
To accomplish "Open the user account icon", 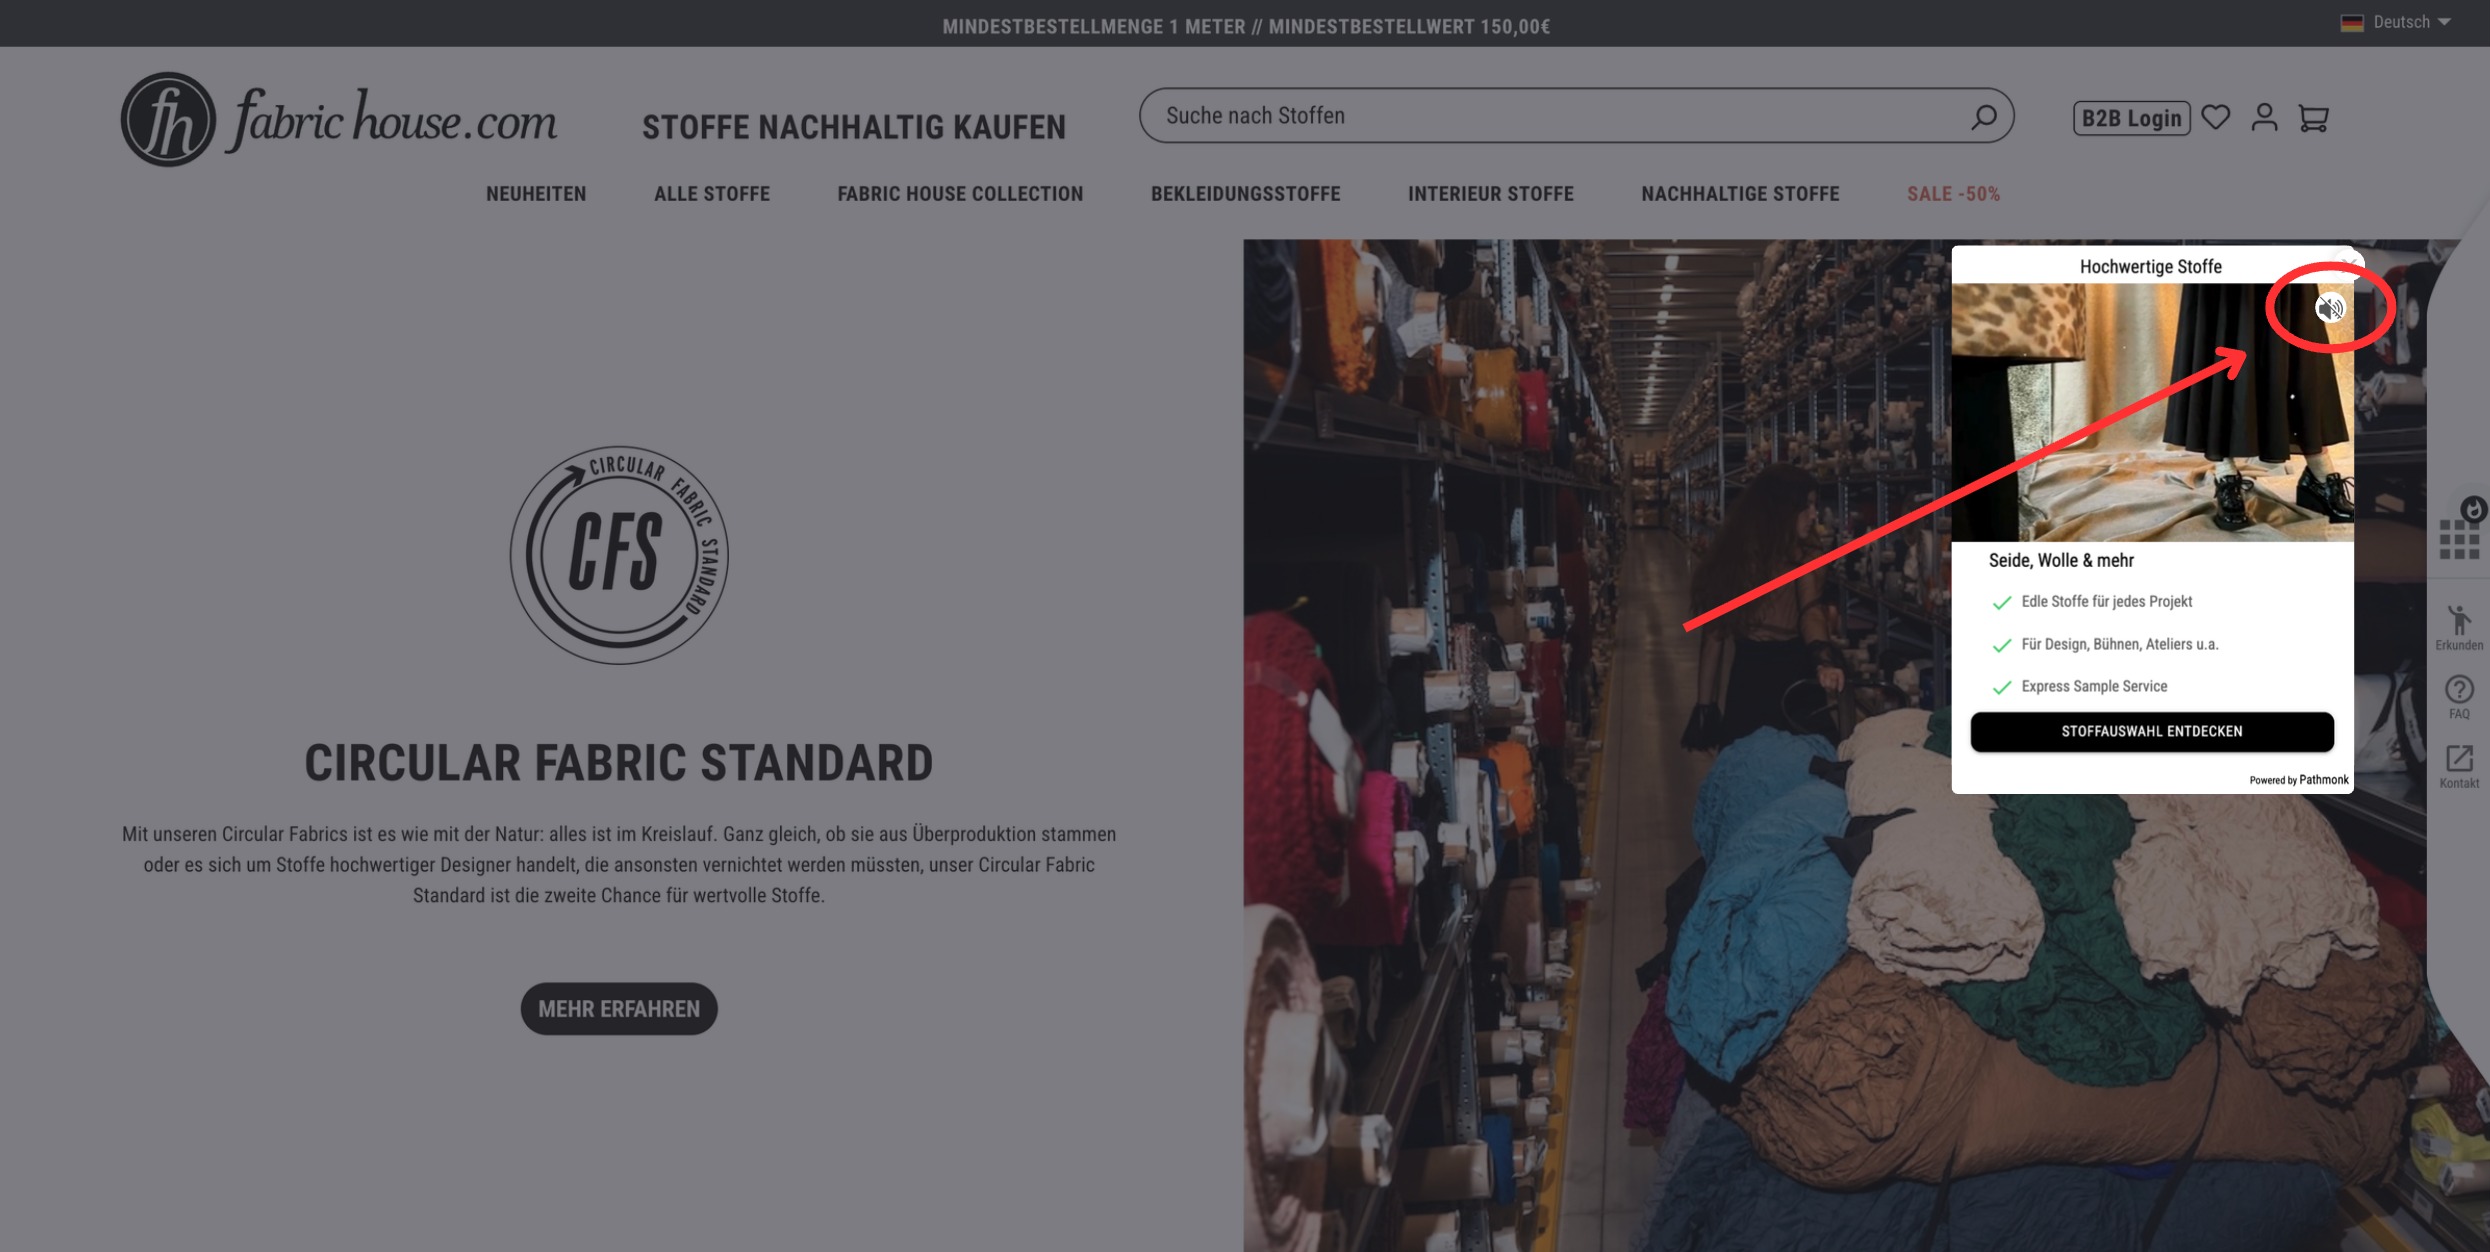I will (x=2265, y=117).
